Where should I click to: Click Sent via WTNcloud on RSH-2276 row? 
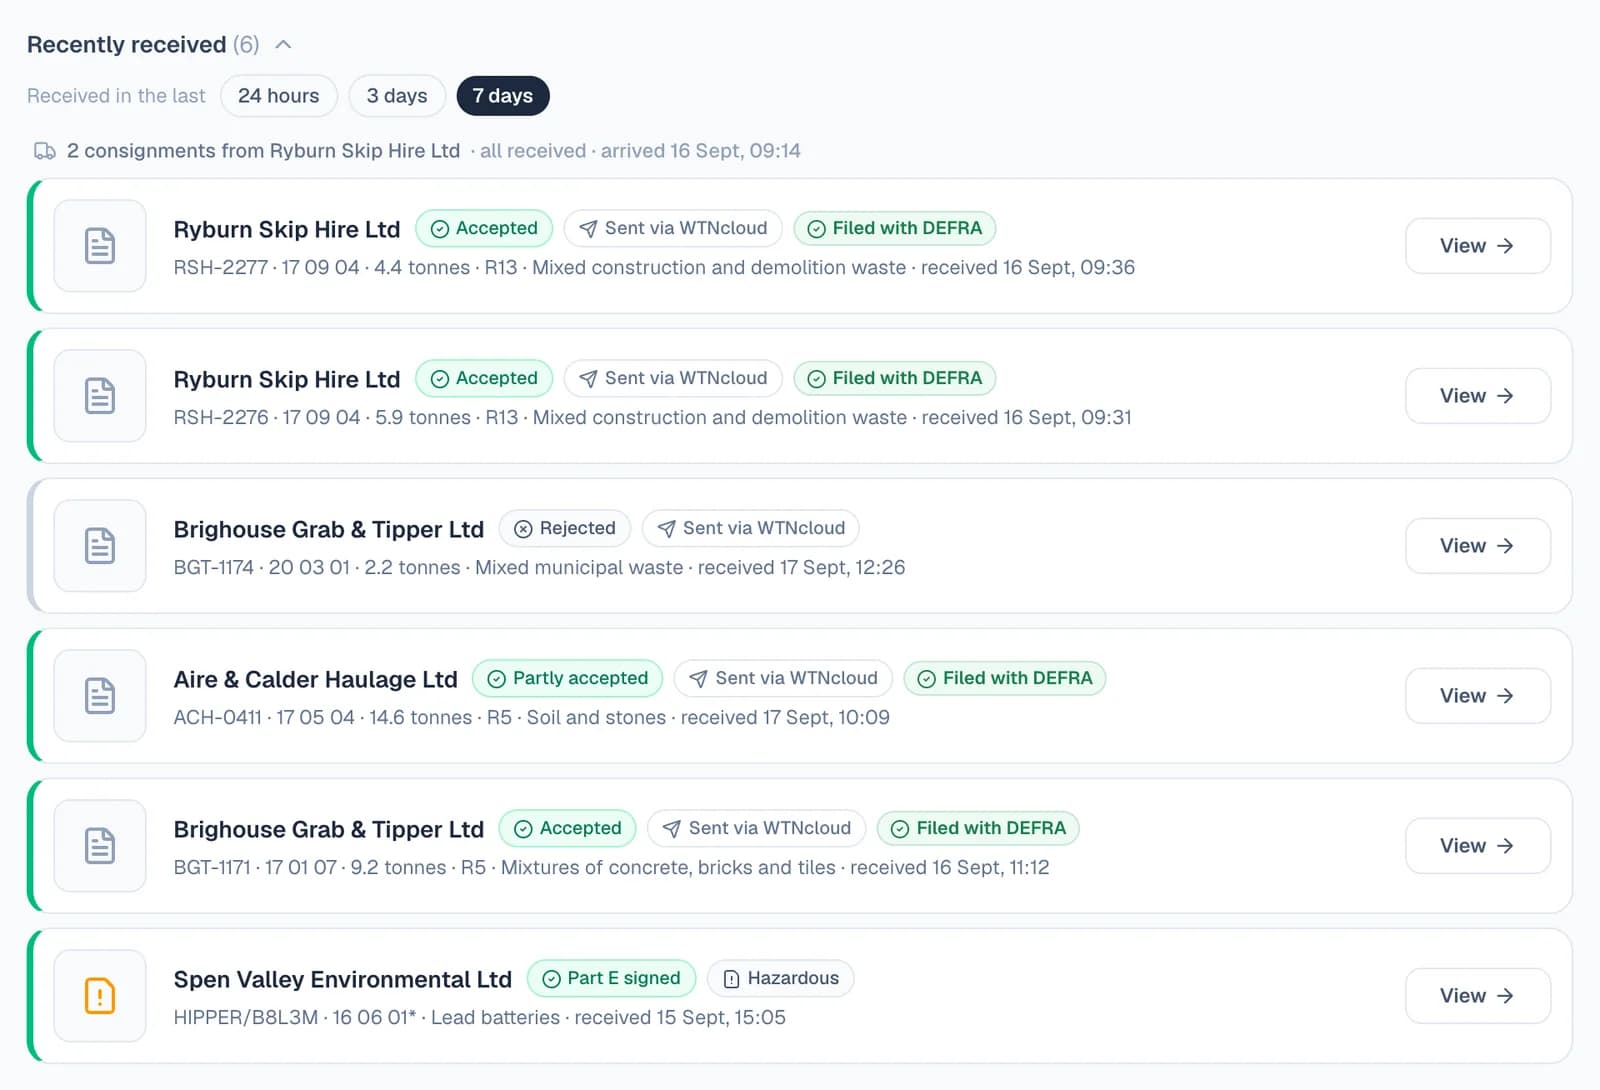click(673, 378)
